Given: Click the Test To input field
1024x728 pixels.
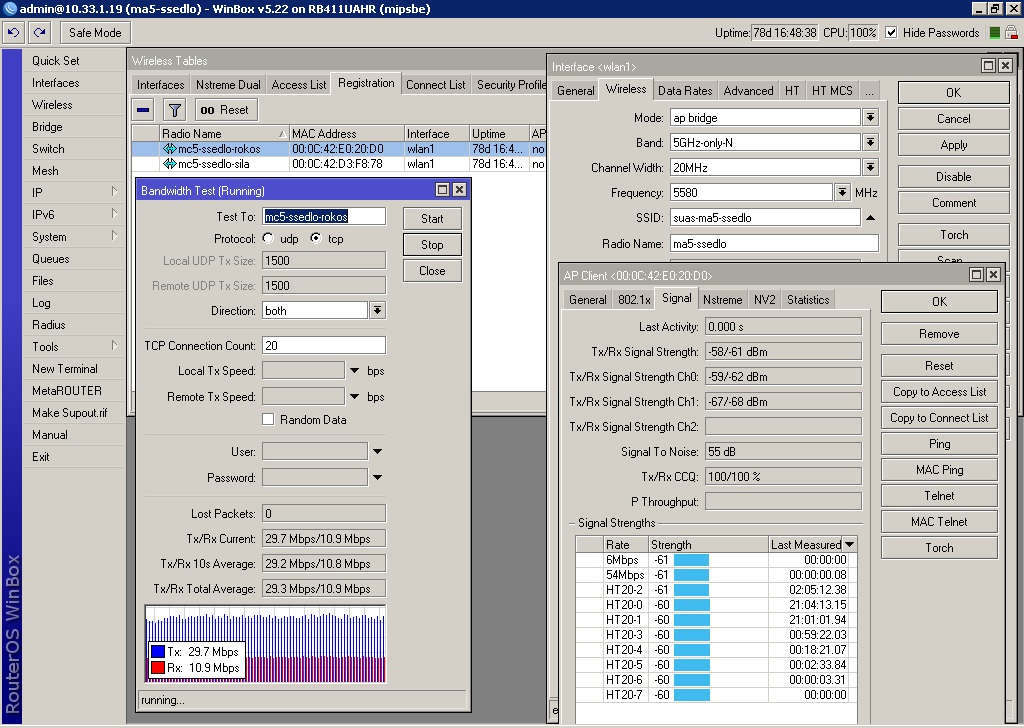Looking at the screenshot, I should 324,216.
